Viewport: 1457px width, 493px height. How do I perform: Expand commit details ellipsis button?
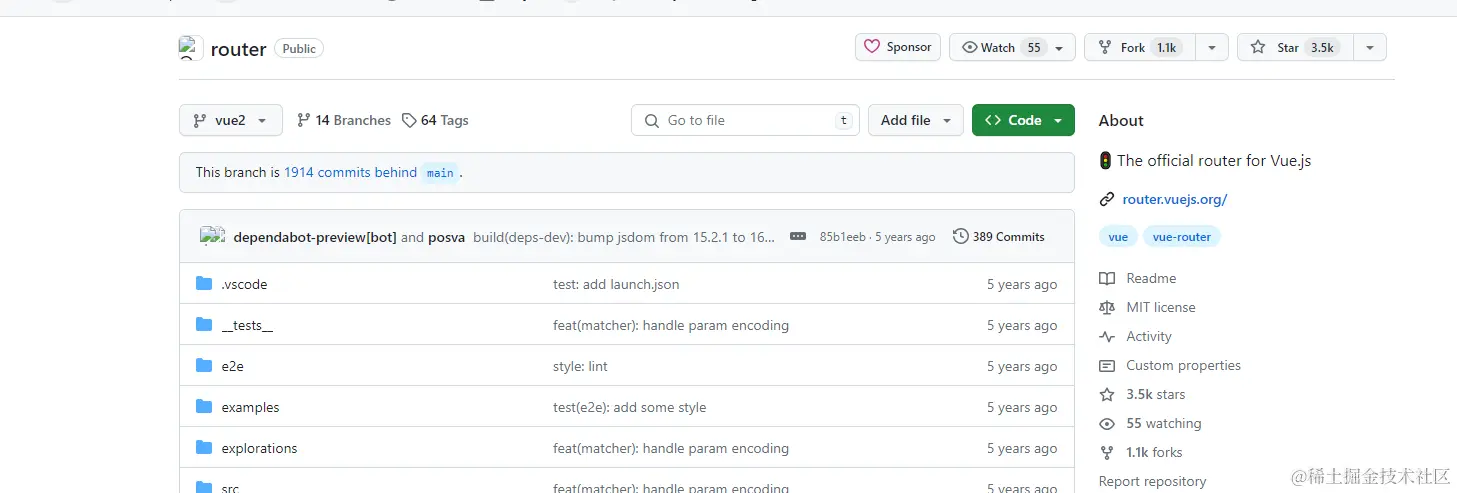click(798, 237)
